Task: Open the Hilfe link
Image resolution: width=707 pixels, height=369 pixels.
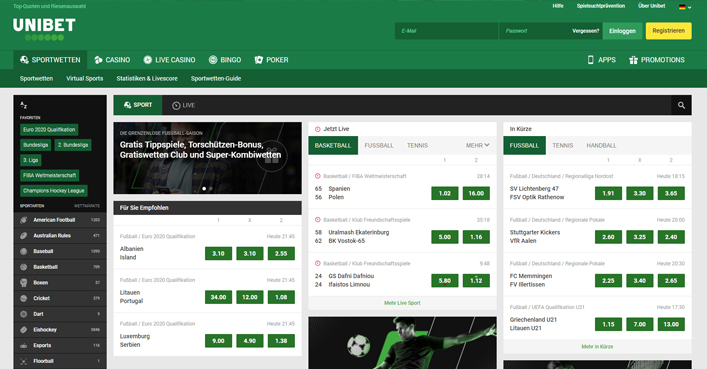Action: point(558,6)
